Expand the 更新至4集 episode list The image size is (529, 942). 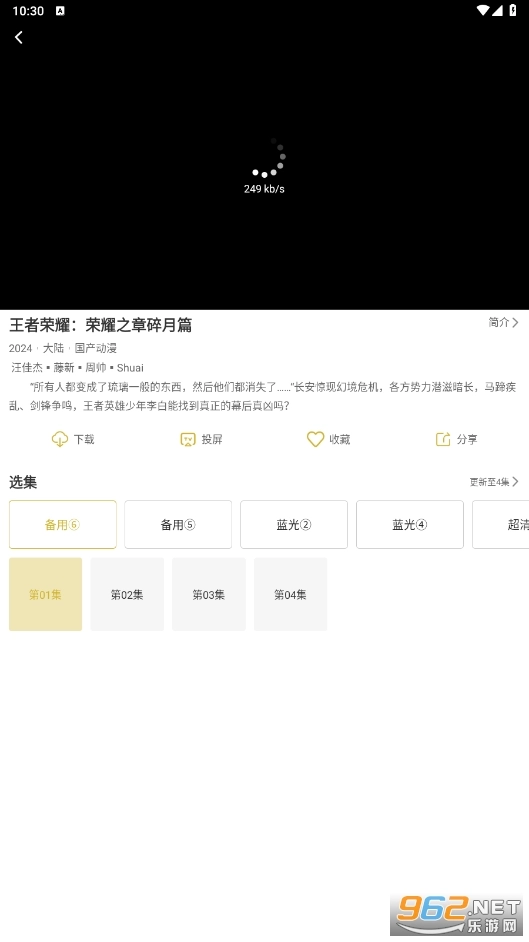coord(494,482)
